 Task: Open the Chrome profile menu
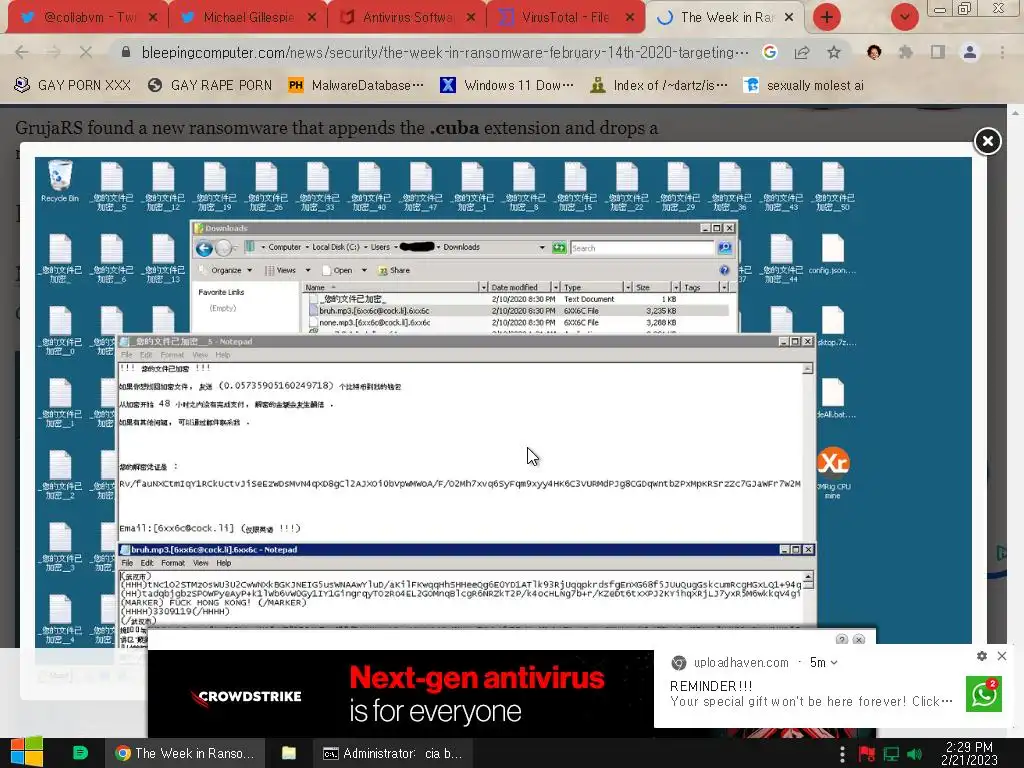pos(970,52)
